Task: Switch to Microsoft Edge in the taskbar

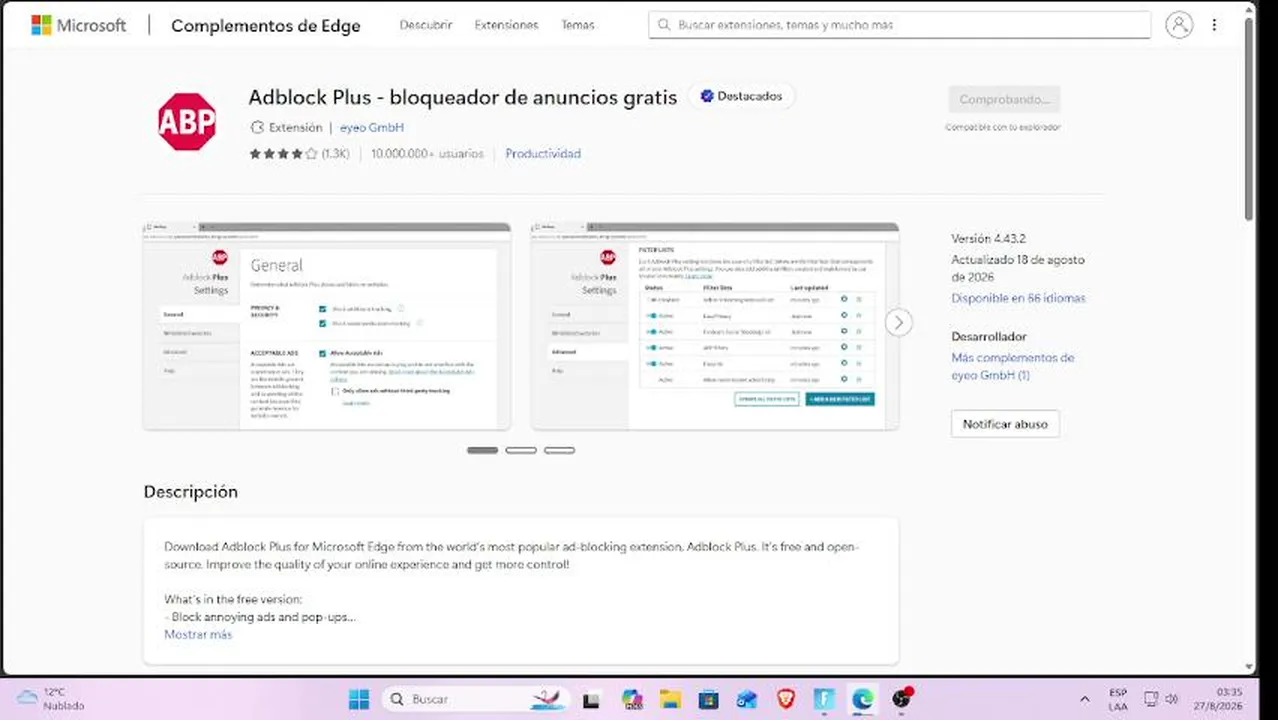Action: [862, 699]
